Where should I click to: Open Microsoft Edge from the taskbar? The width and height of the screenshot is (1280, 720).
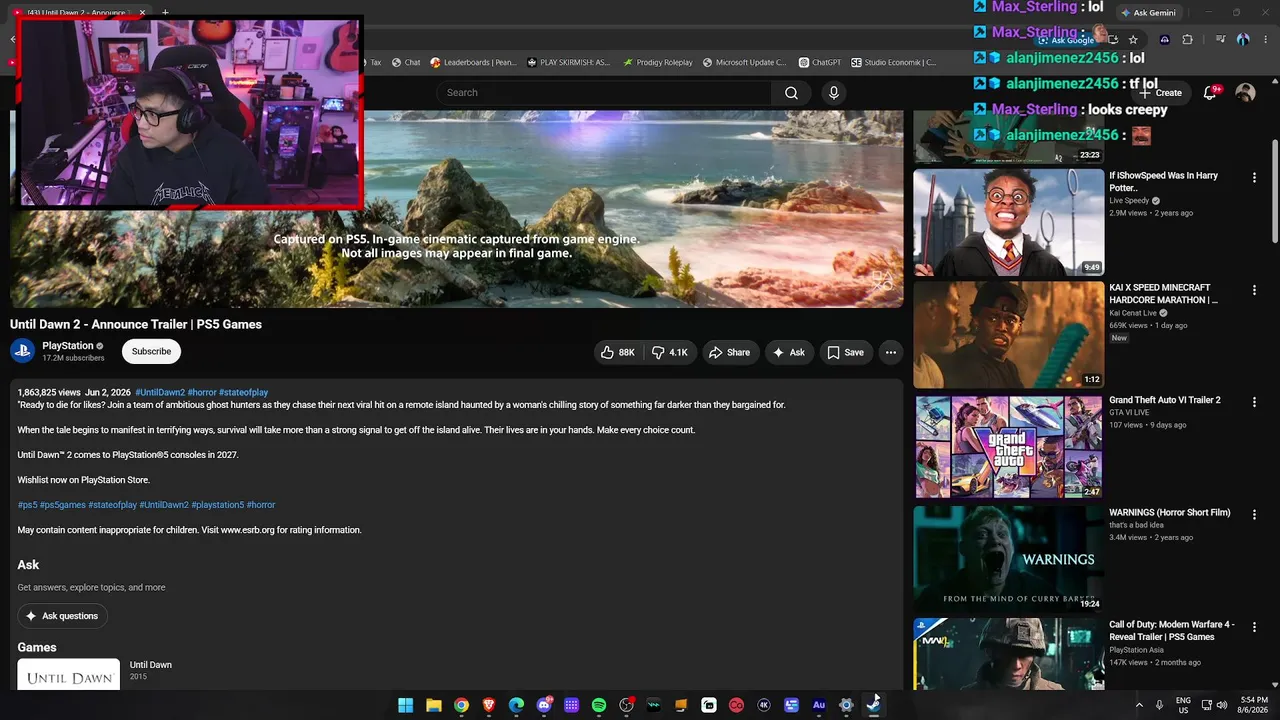click(x=516, y=705)
